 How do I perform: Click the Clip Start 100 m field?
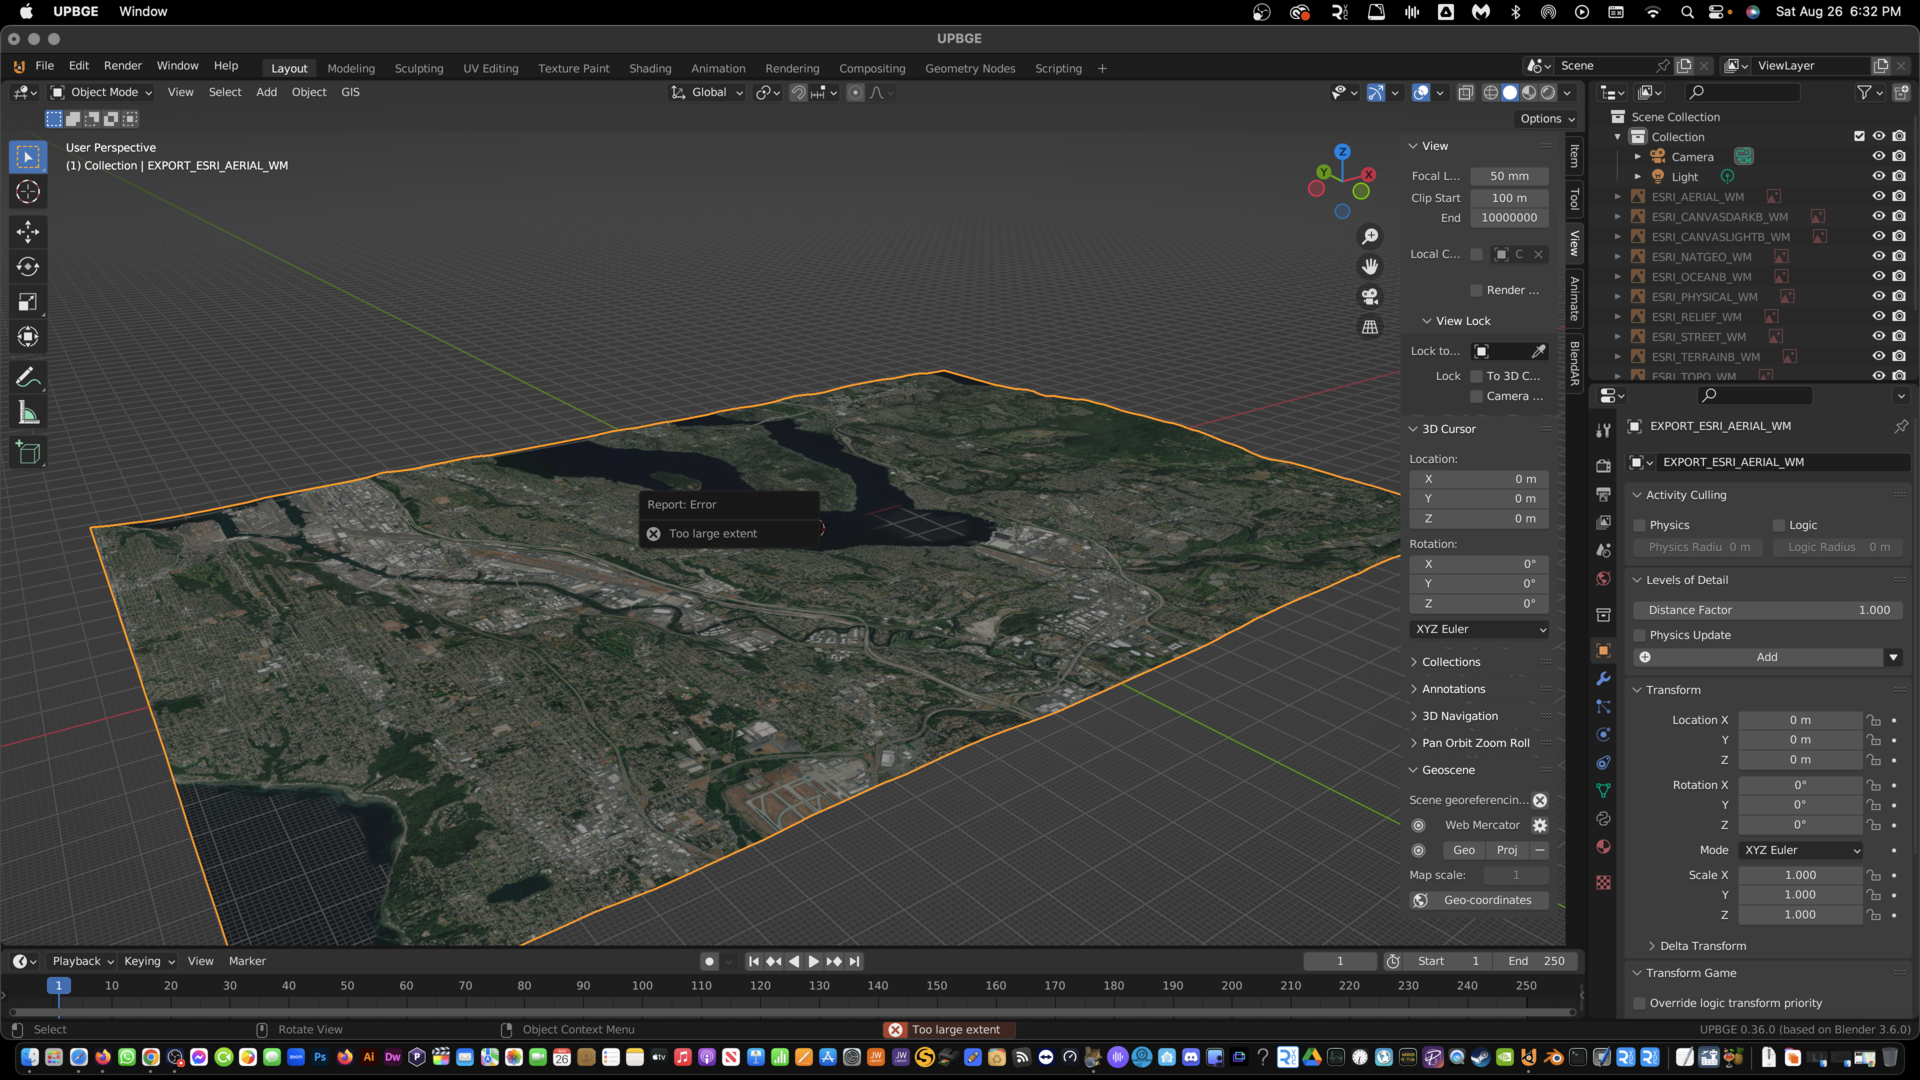tap(1509, 198)
